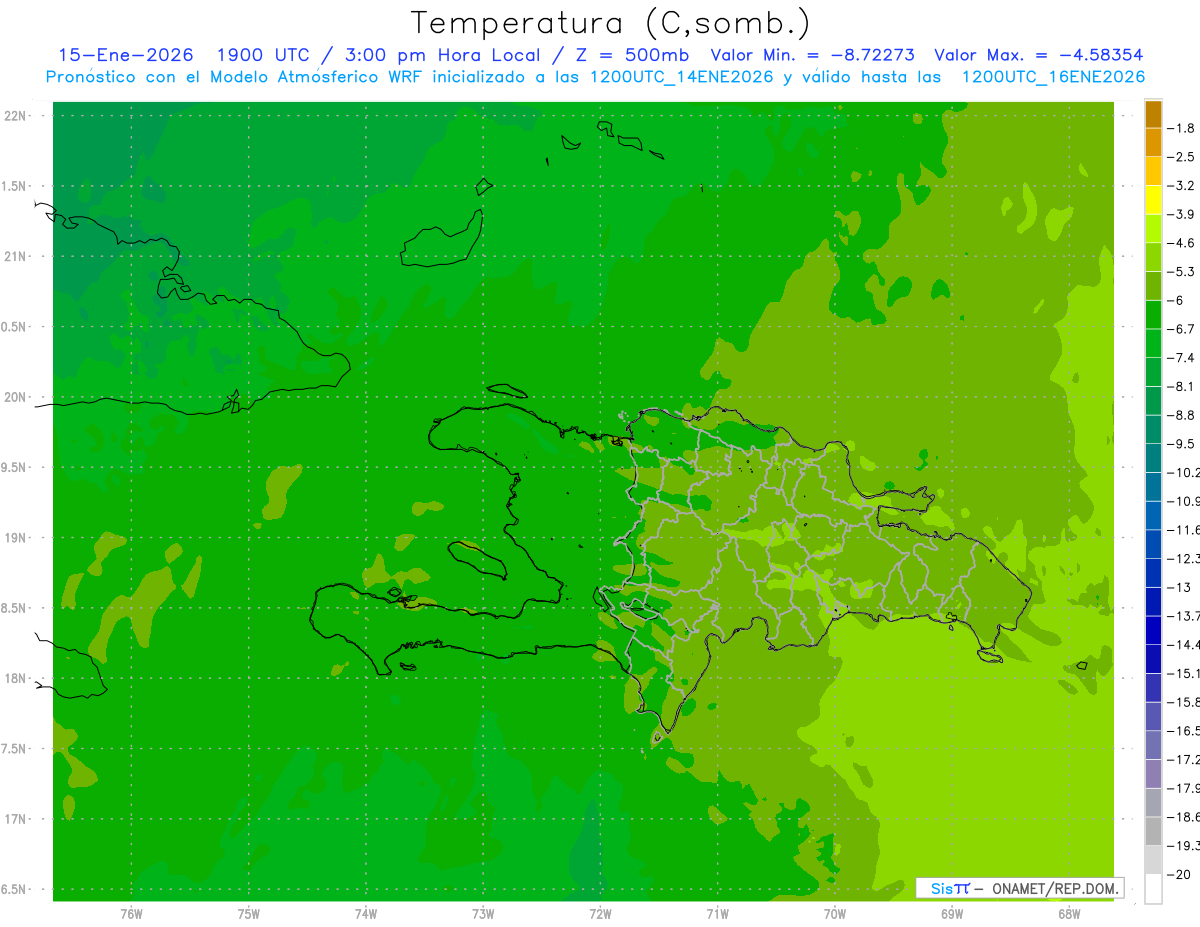Click the 'SisTT - ONAMET/REP.DOM.' credit label
Viewport: 1200px width, 927px height.
[x=1019, y=888]
